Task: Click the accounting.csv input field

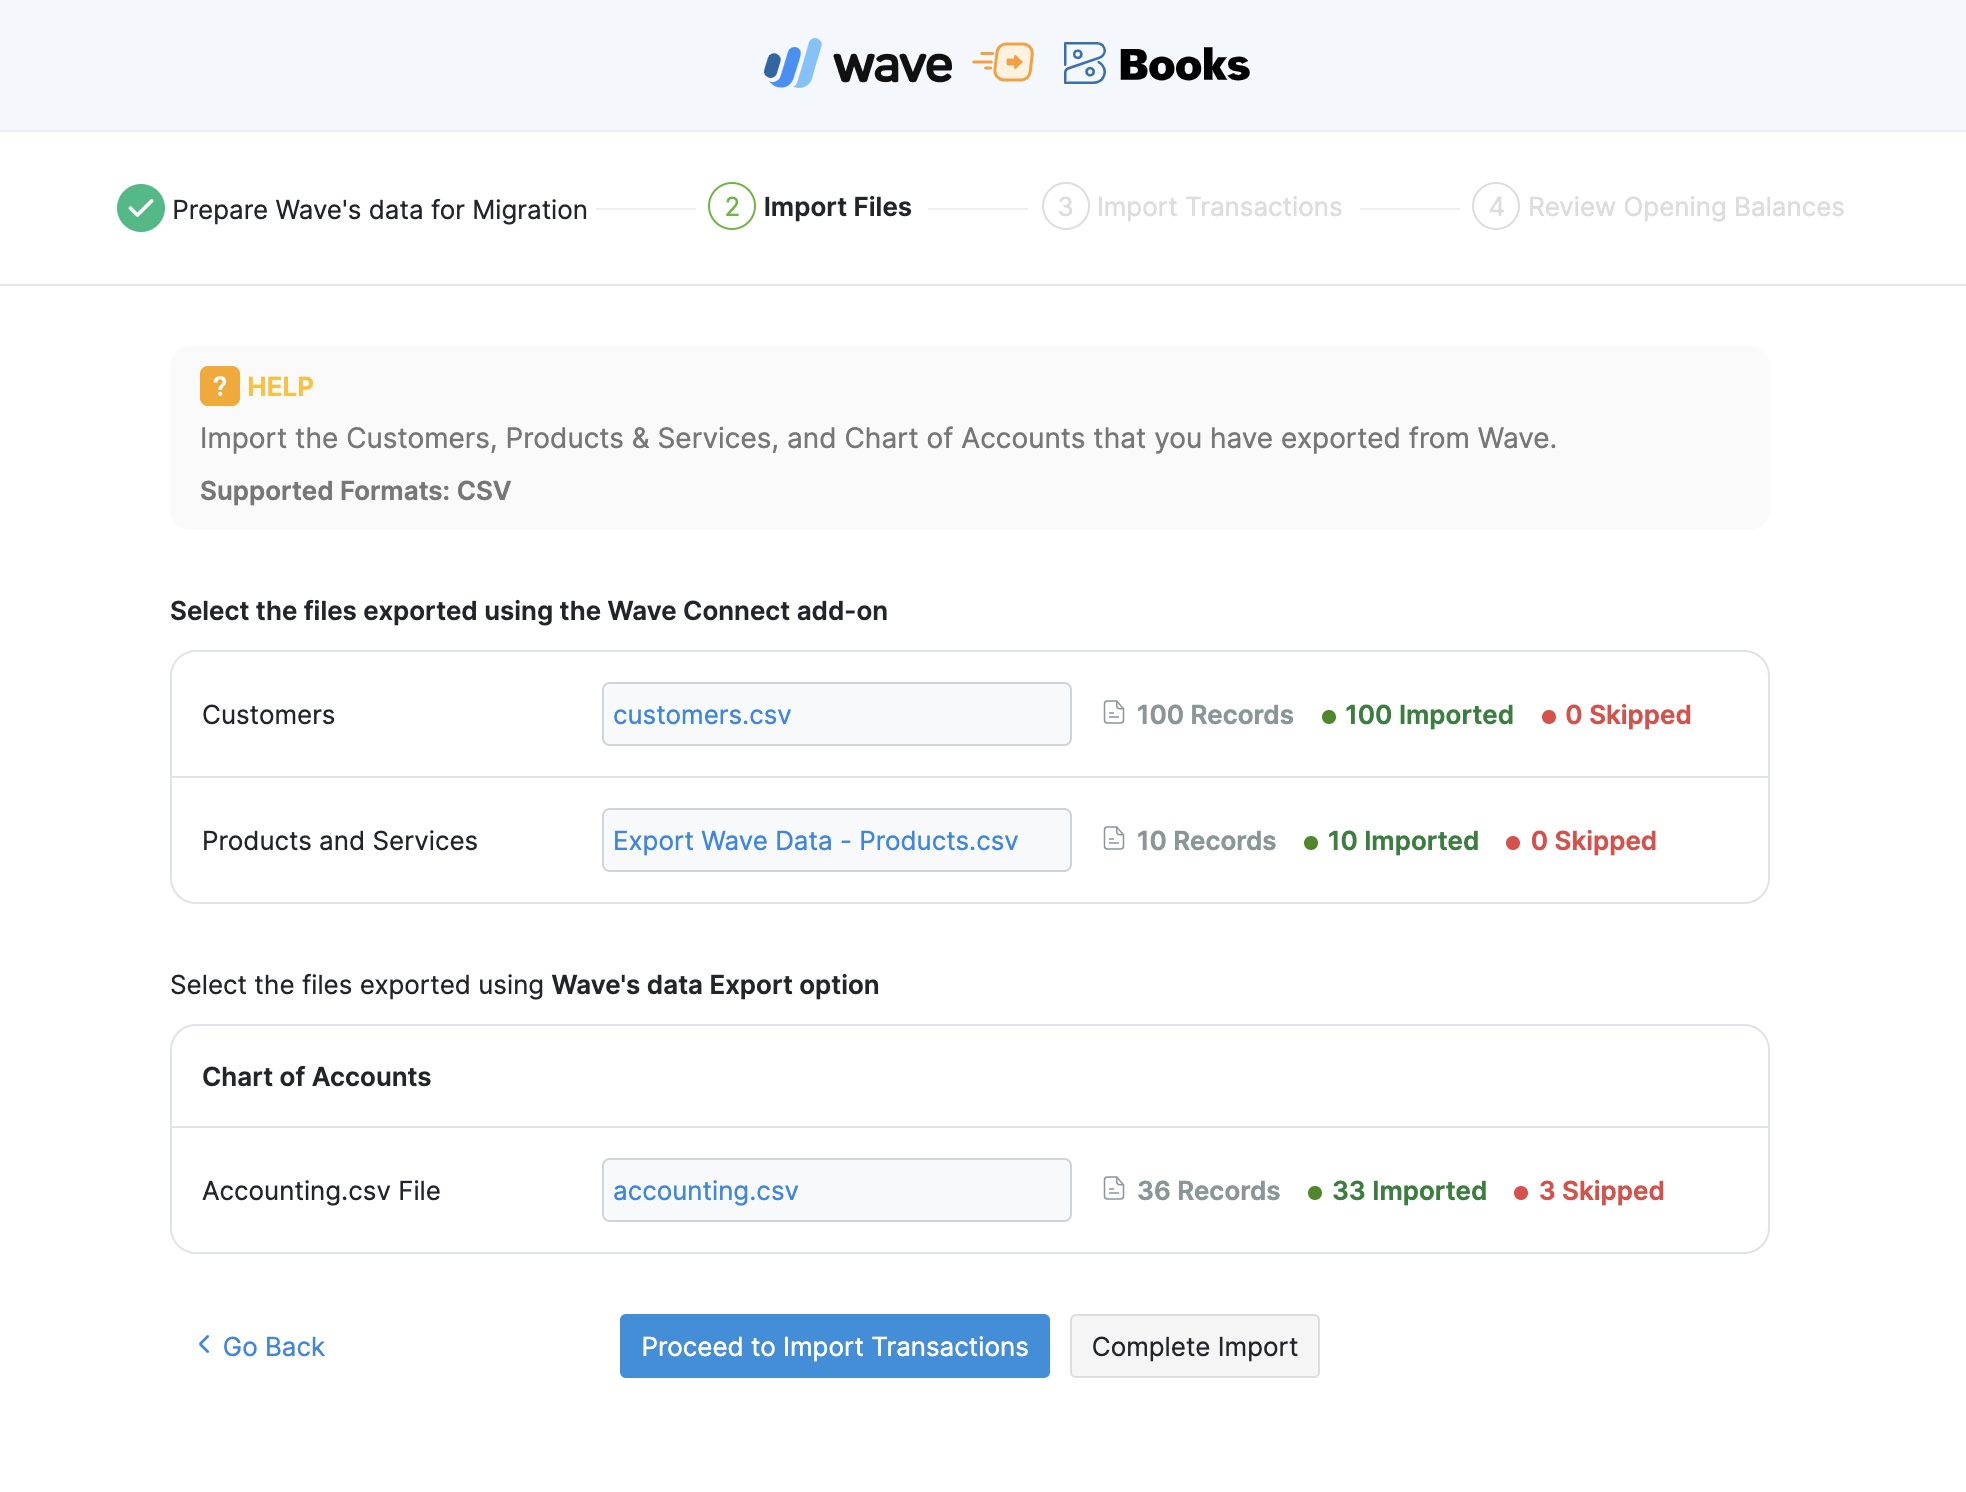Action: tap(833, 1190)
